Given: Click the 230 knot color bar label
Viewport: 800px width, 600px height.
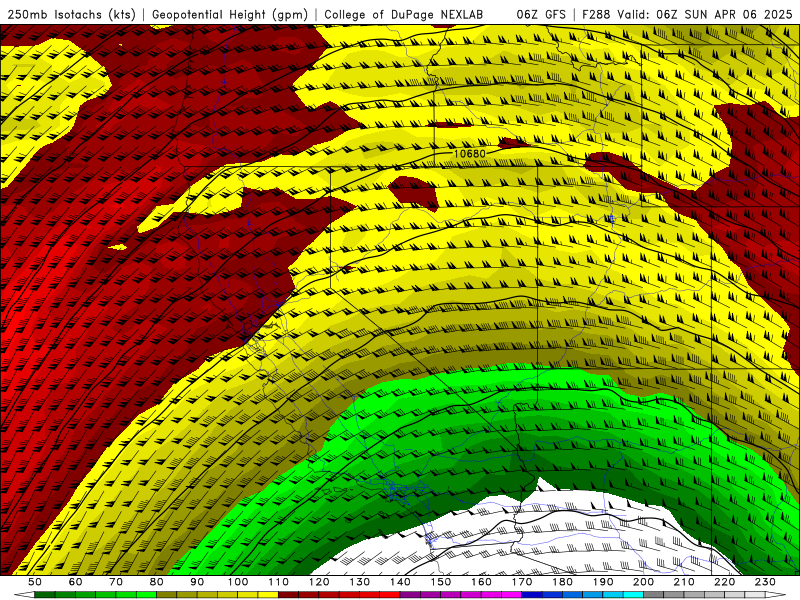Looking at the screenshot, I should point(765,582).
